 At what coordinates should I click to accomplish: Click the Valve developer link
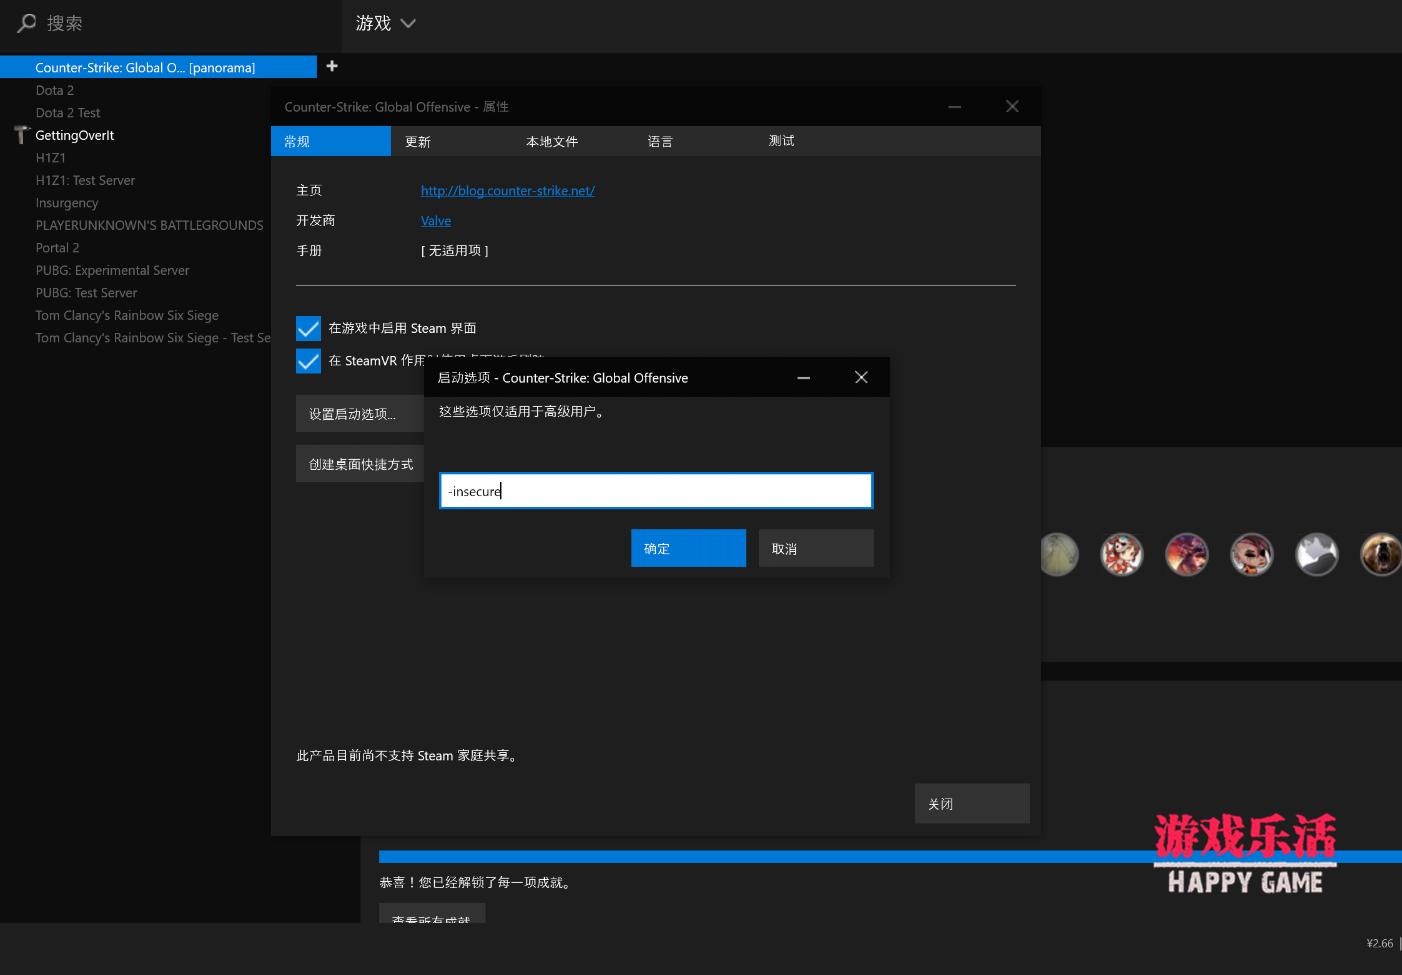pyautogui.click(x=436, y=220)
